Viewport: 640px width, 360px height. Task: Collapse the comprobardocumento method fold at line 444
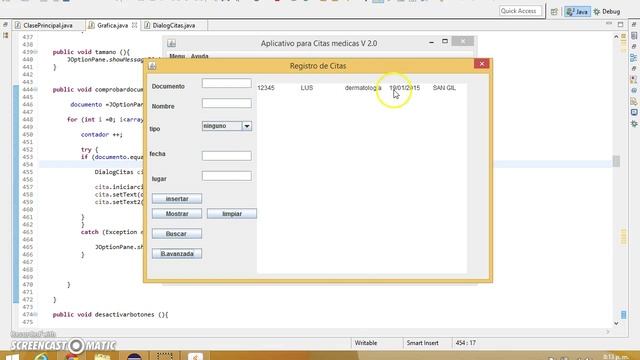coord(36,90)
